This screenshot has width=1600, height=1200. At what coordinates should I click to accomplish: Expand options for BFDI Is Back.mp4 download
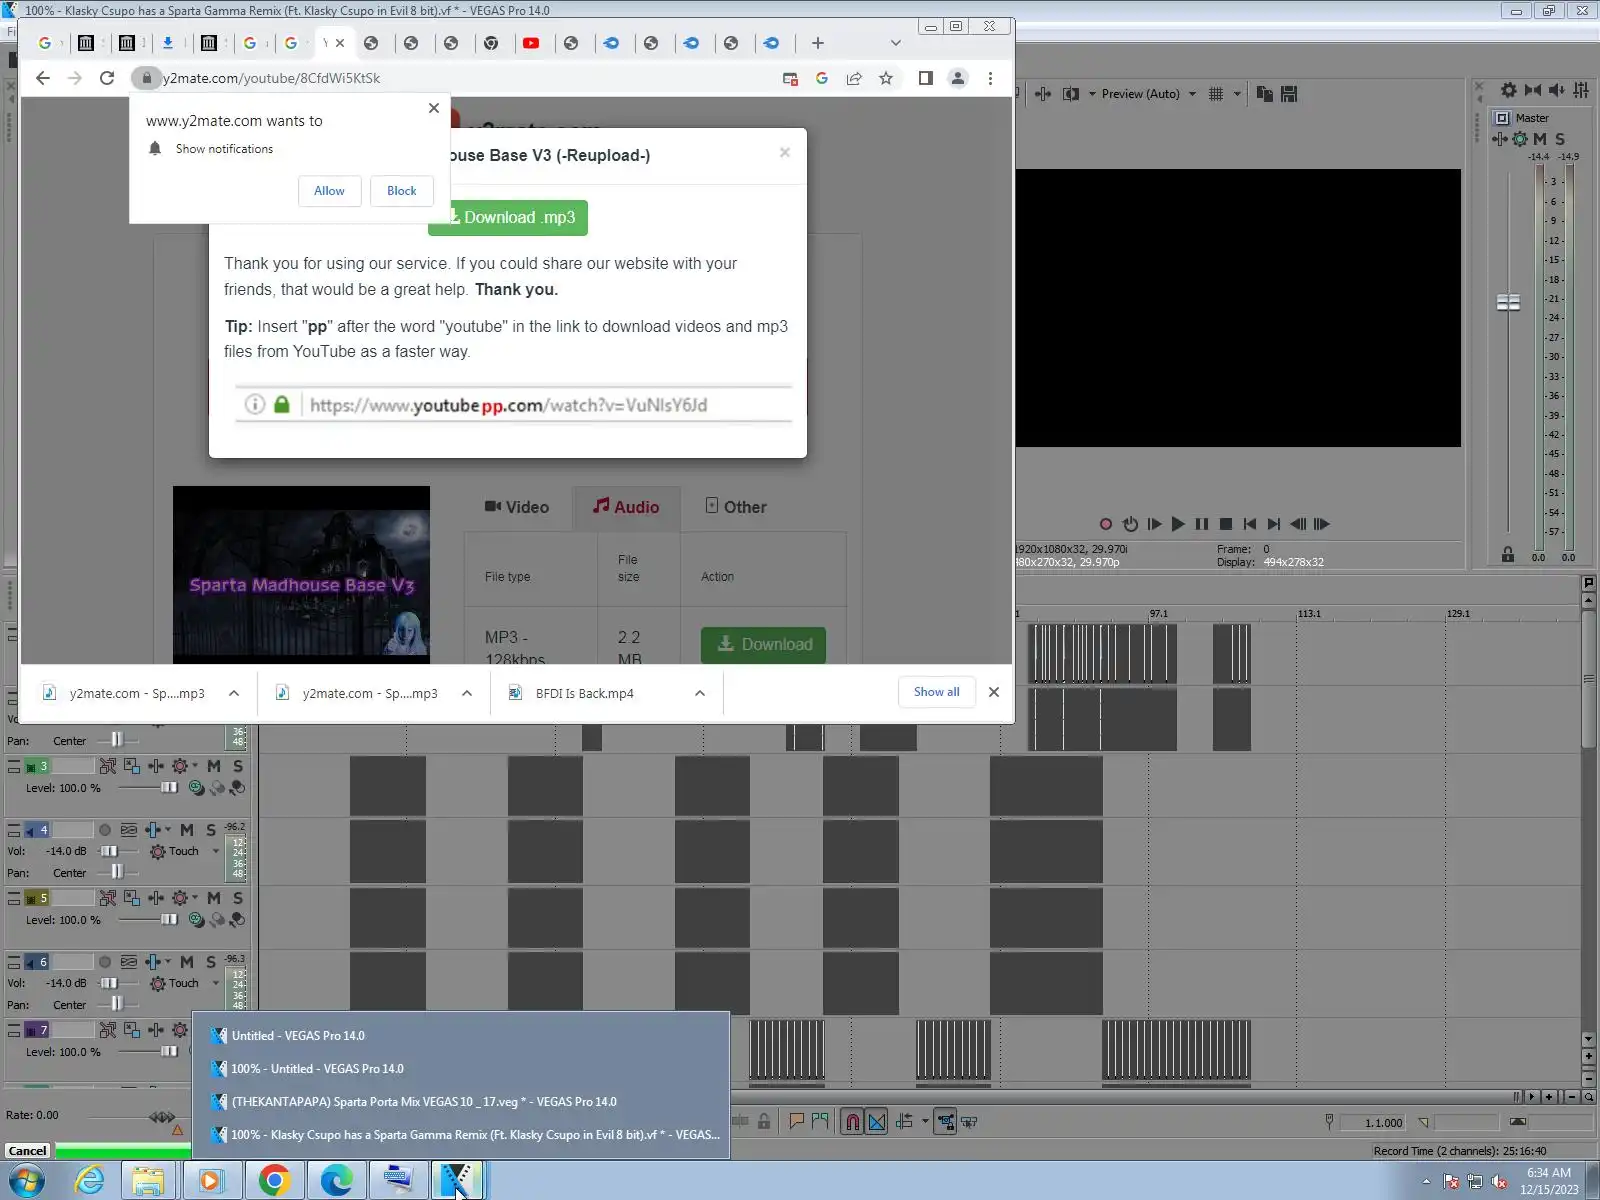click(x=700, y=693)
